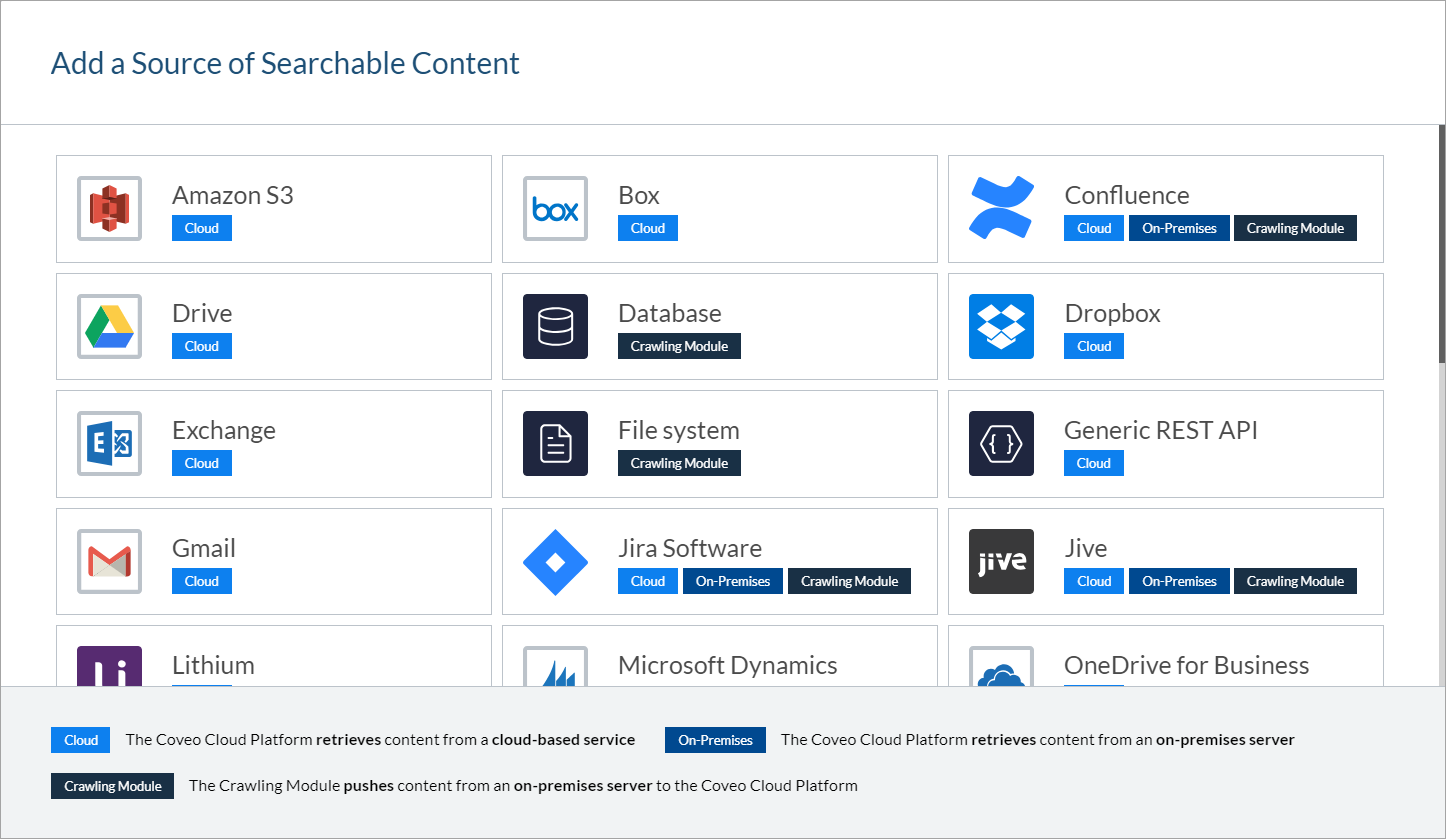1446x839 pixels.
Task: Open the Jive source title
Action: [1086, 548]
